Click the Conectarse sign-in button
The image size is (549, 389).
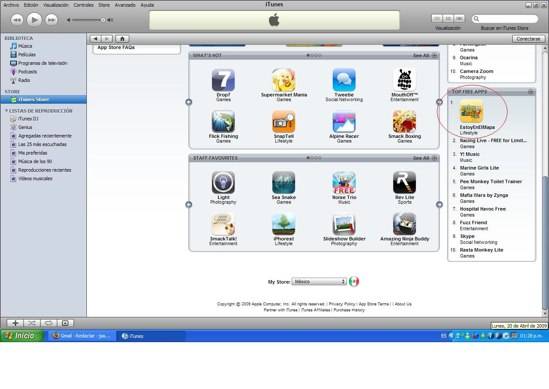coord(528,39)
